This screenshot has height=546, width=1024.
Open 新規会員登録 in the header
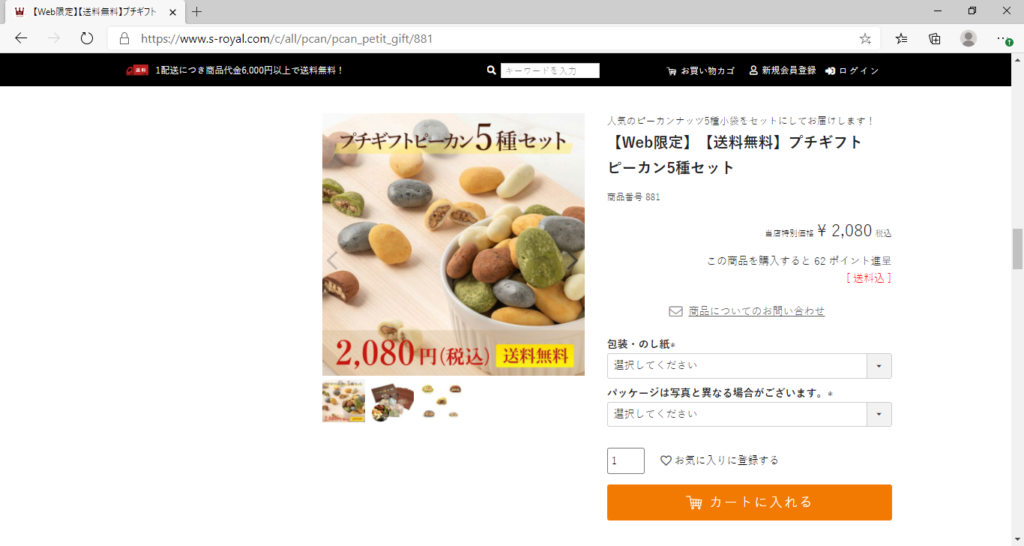pyautogui.click(x=782, y=71)
